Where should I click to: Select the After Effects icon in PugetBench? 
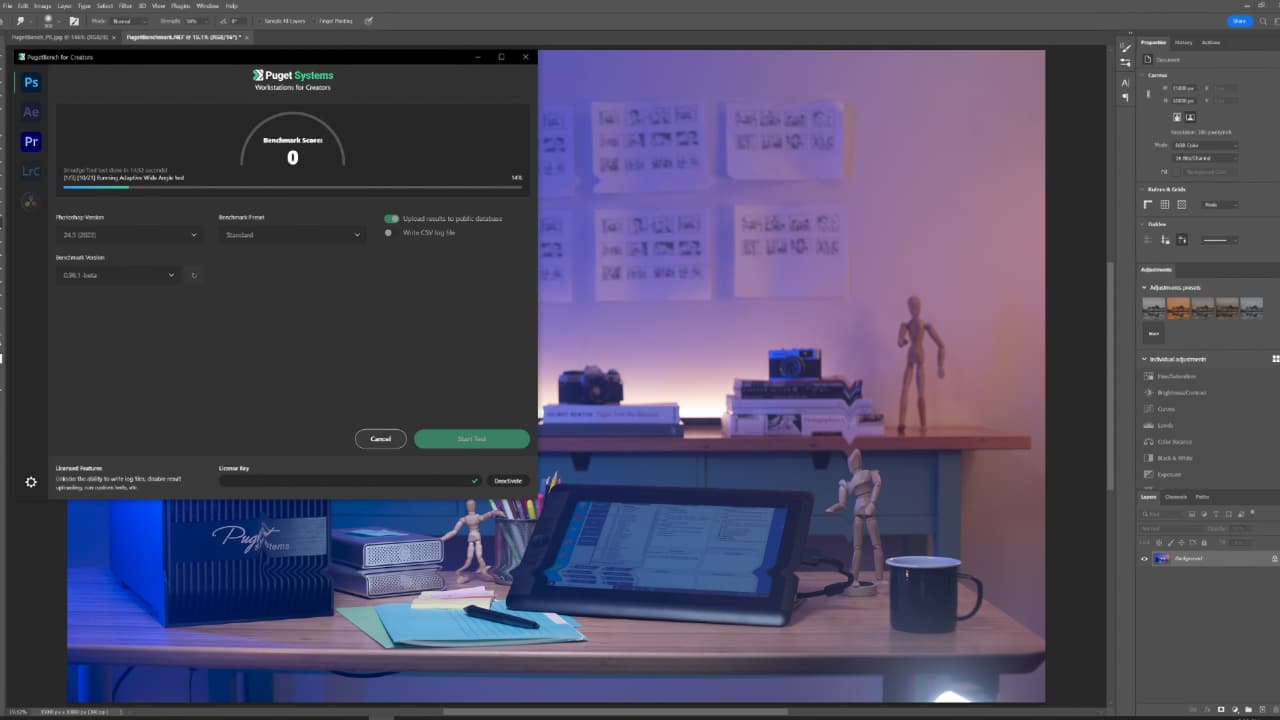pyautogui.click(x=31, y=112)
